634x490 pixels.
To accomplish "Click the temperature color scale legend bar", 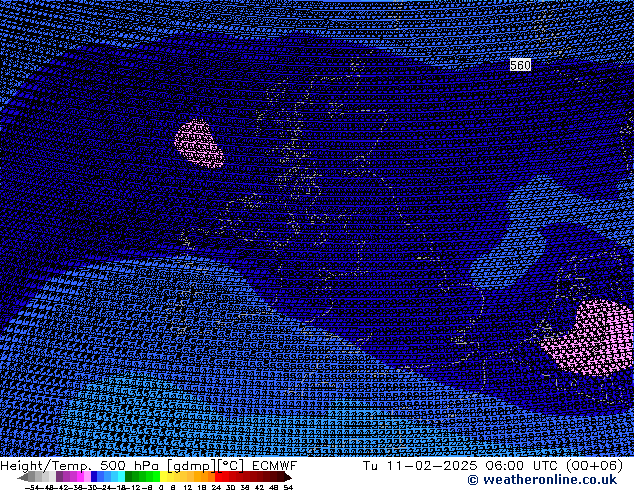I will 154,477.
